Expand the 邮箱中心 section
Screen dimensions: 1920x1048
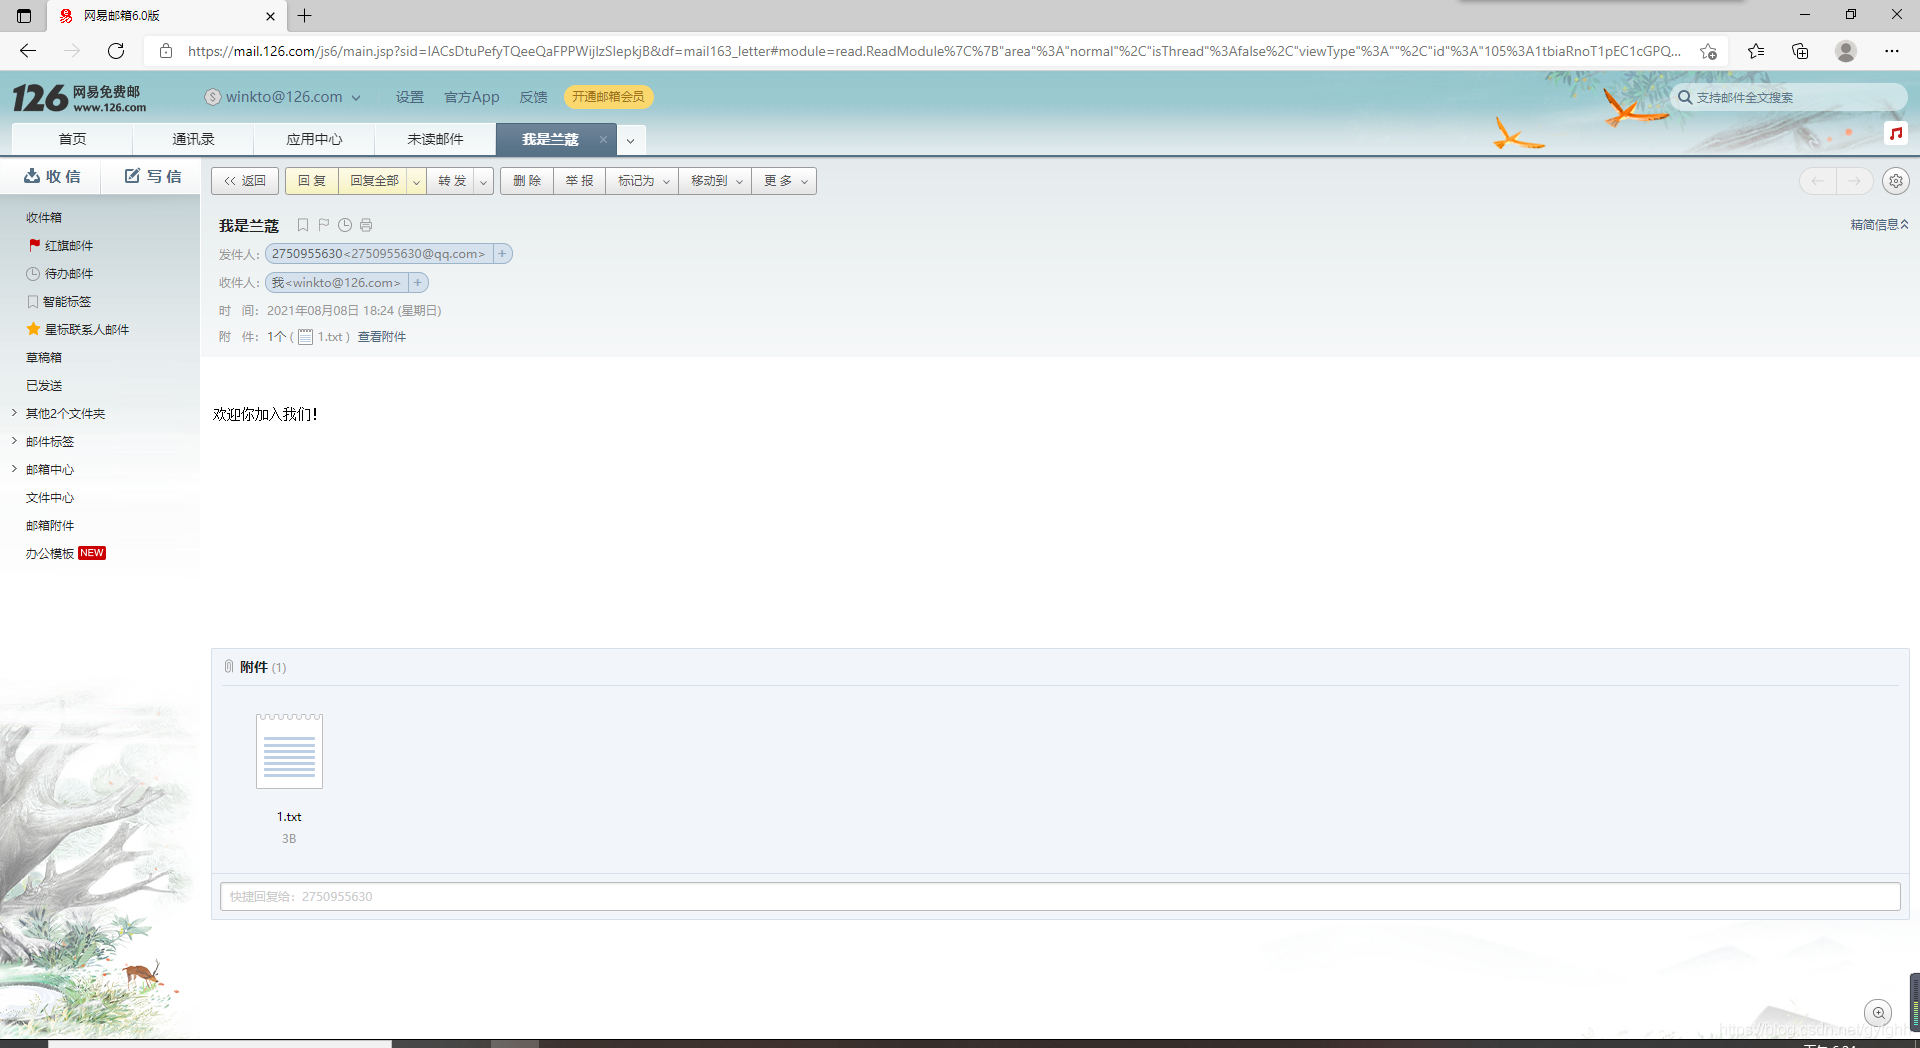tap(14, 468)
